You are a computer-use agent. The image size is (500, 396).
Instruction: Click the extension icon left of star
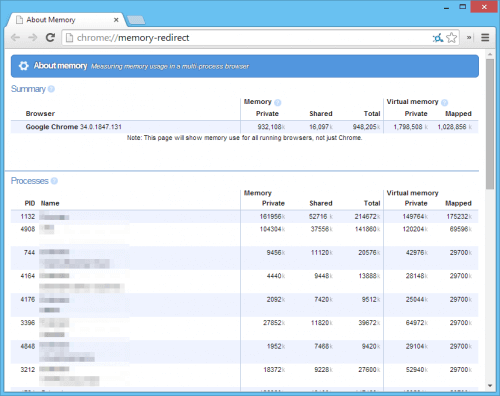[438, 38]
